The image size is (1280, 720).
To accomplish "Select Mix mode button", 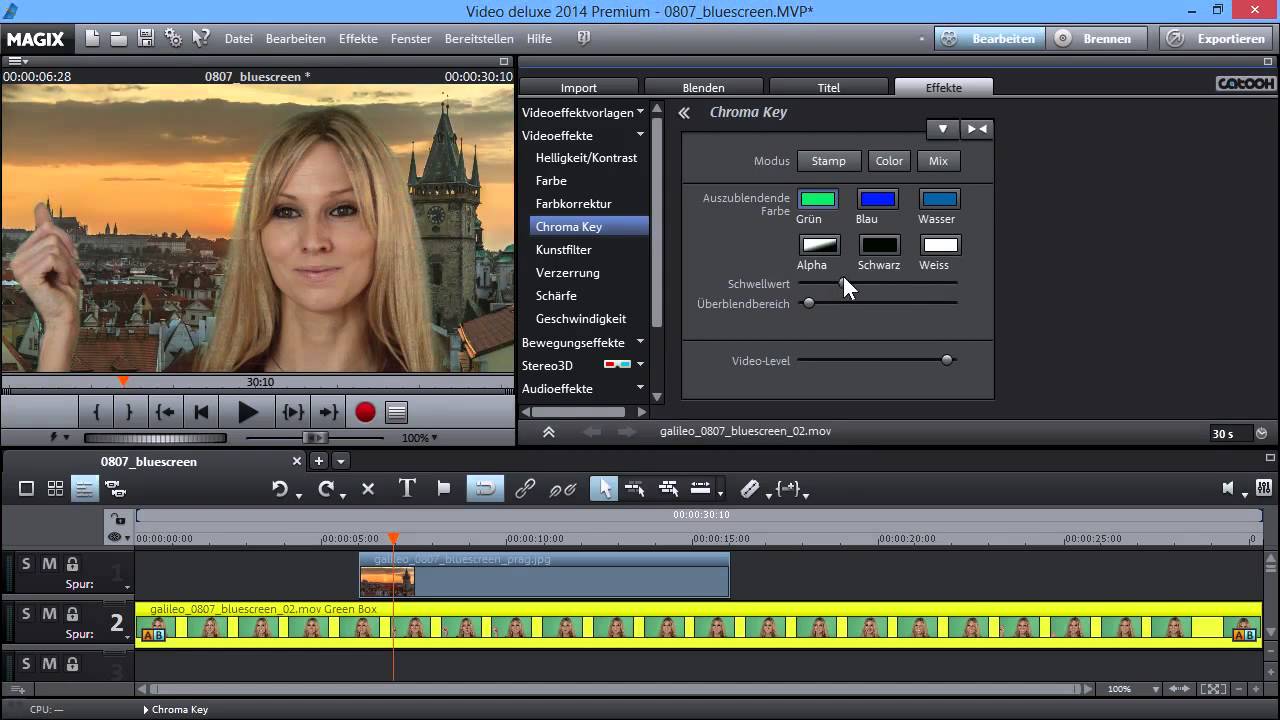I will pos(938,161).
